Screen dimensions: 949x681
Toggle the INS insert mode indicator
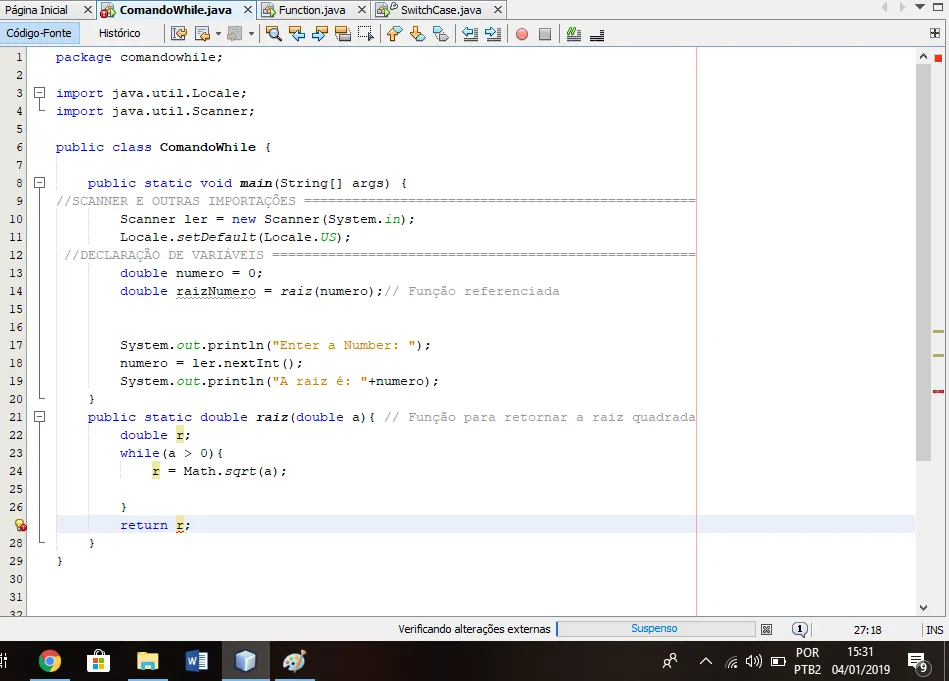tap(934, 630)
